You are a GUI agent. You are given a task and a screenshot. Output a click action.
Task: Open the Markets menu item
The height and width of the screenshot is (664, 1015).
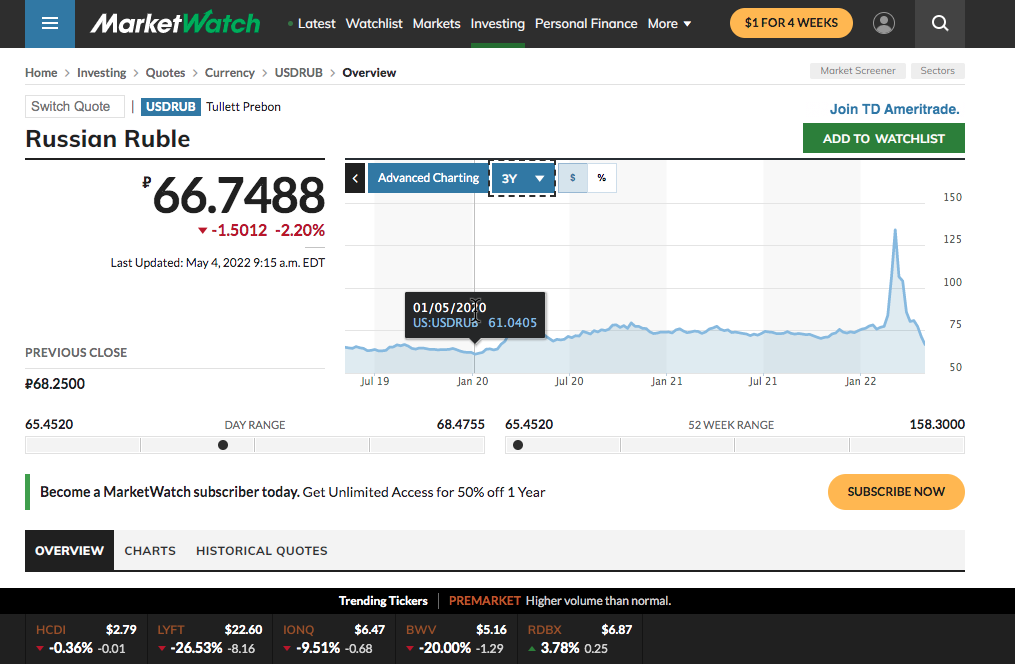tap(436, 24)
